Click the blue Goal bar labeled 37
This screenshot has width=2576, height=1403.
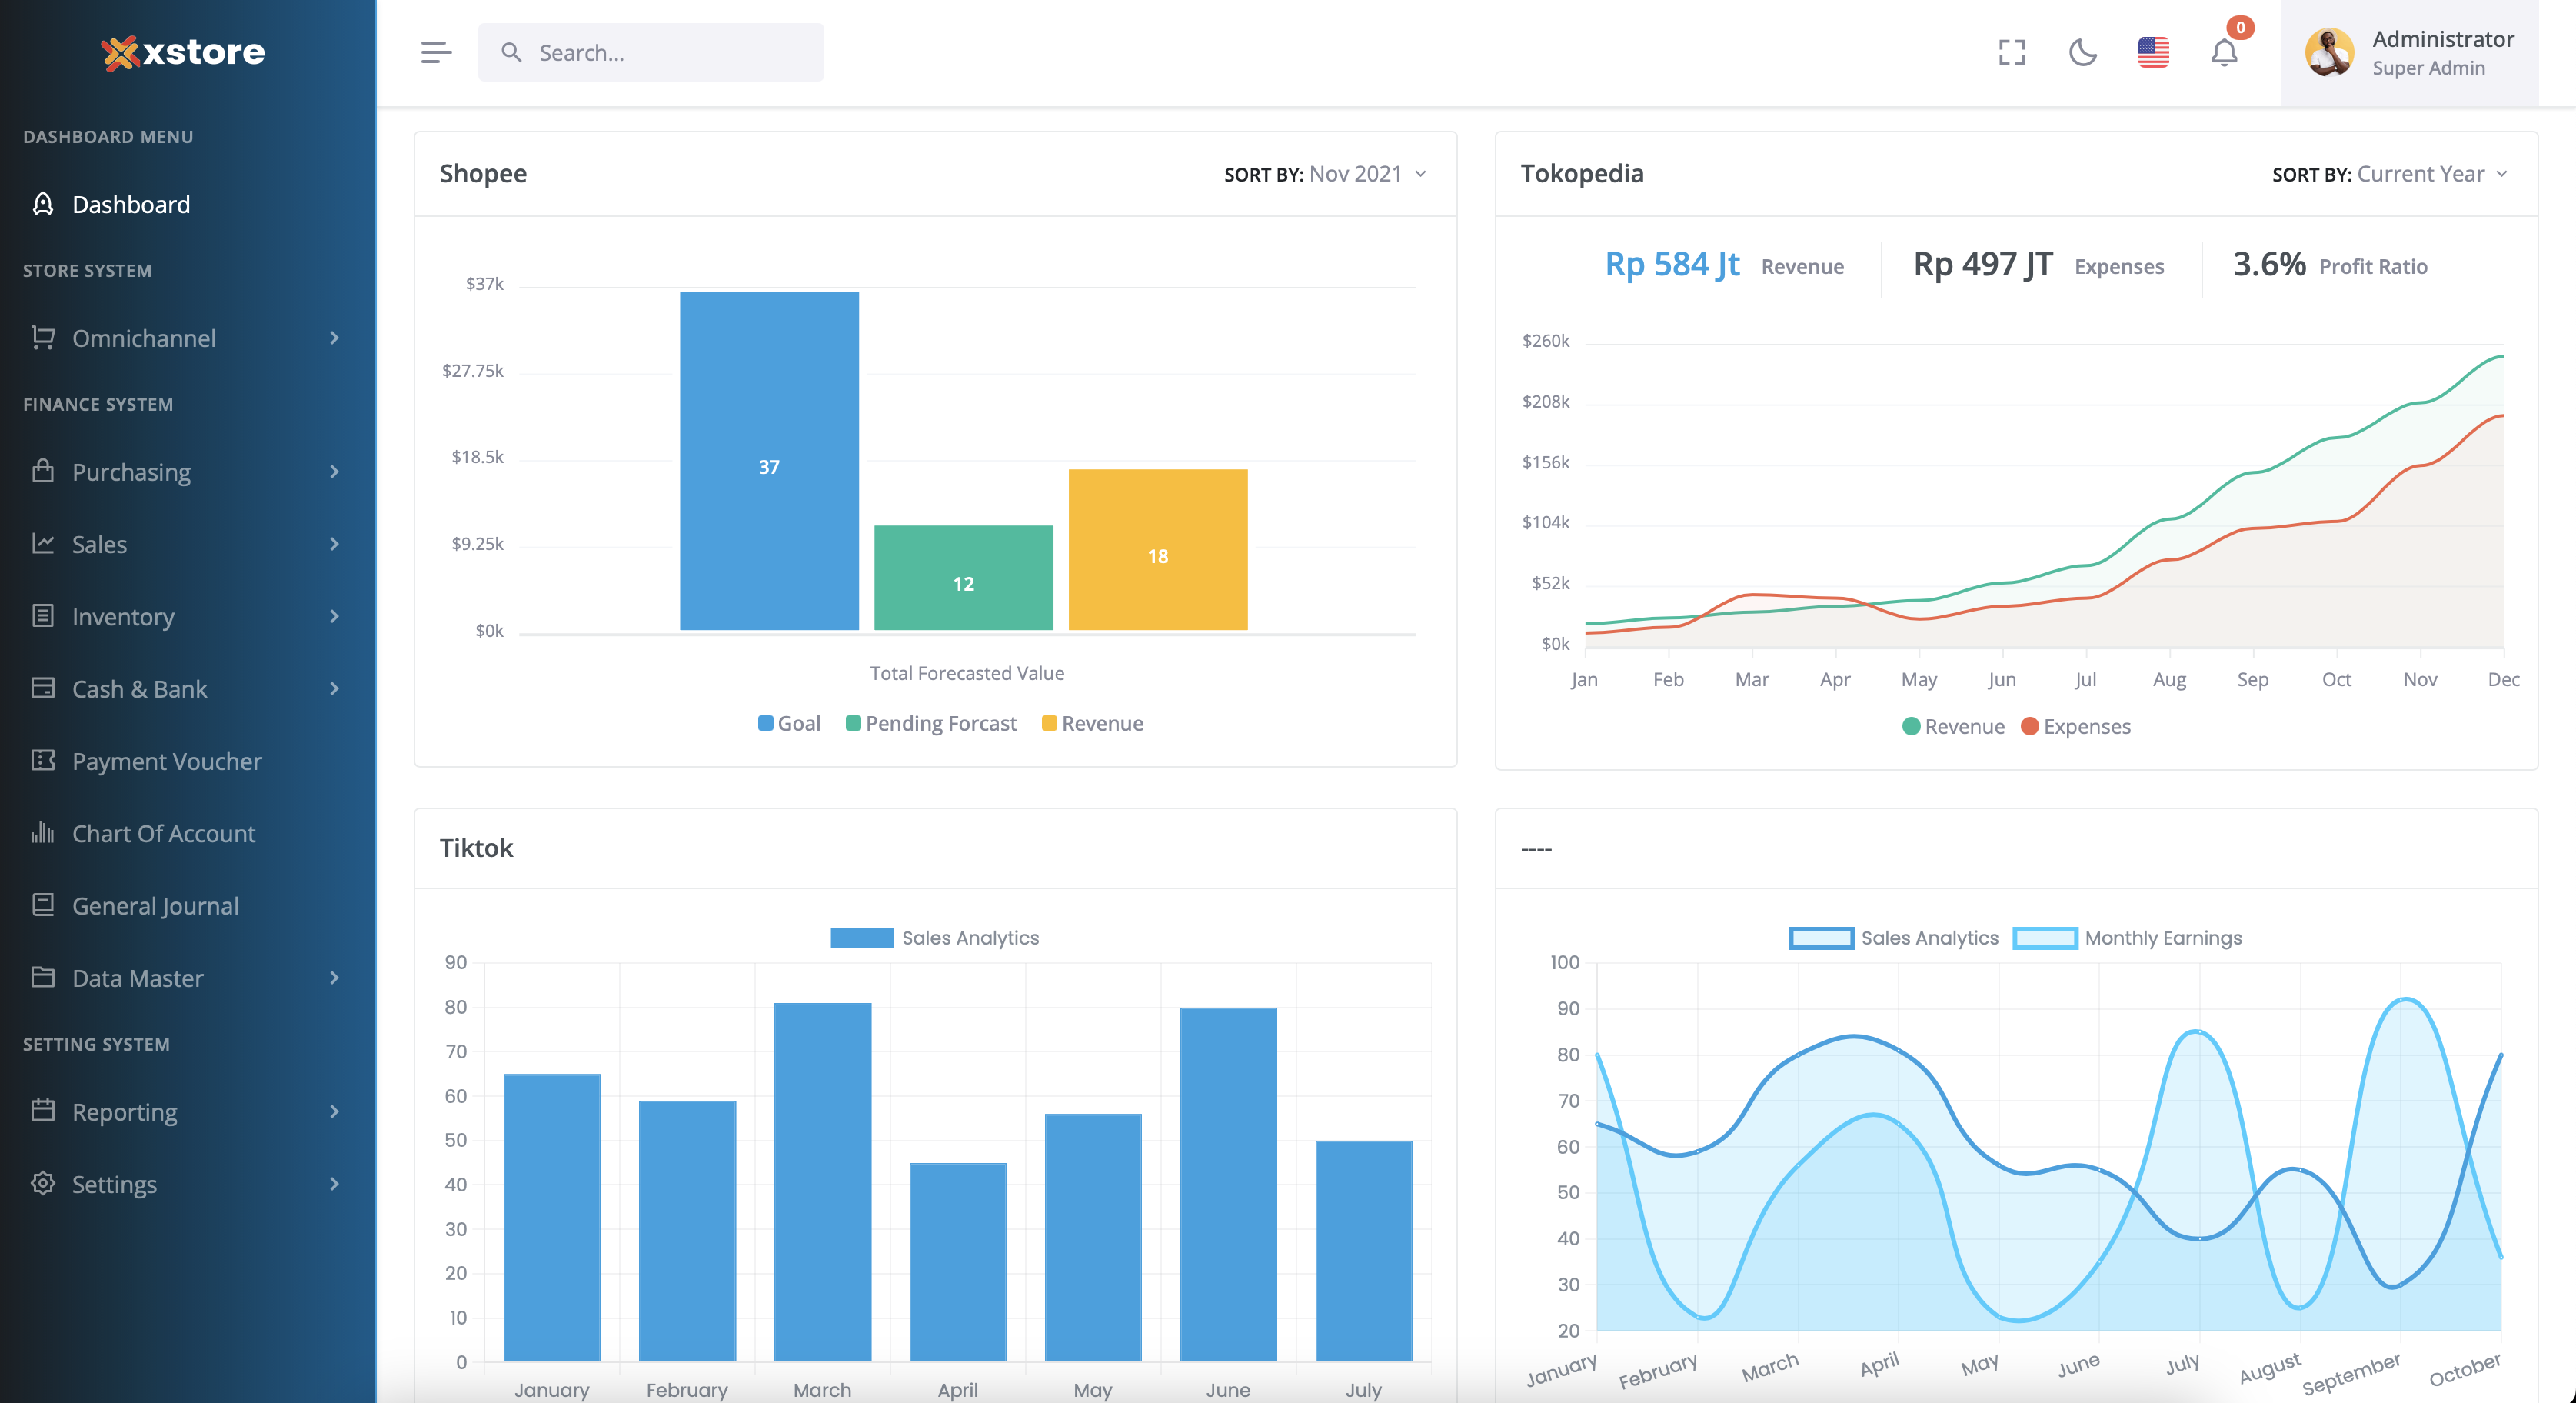click(x=769, y=461)
